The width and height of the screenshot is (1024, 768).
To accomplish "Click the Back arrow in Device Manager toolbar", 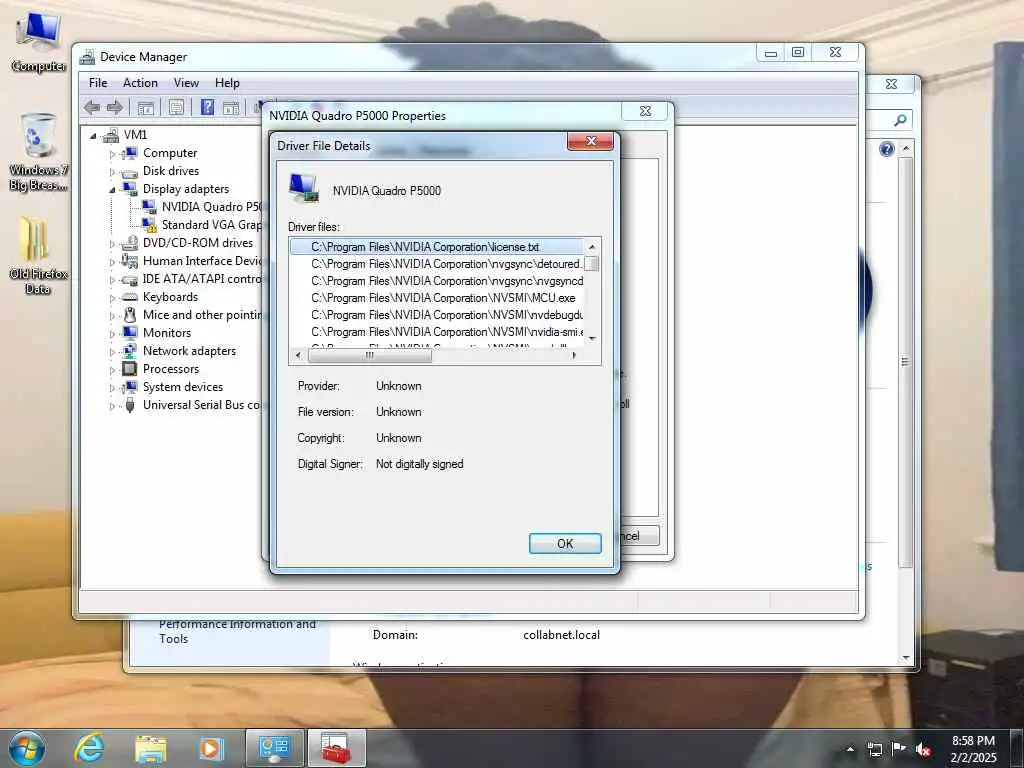I will (x=92, y=108).
